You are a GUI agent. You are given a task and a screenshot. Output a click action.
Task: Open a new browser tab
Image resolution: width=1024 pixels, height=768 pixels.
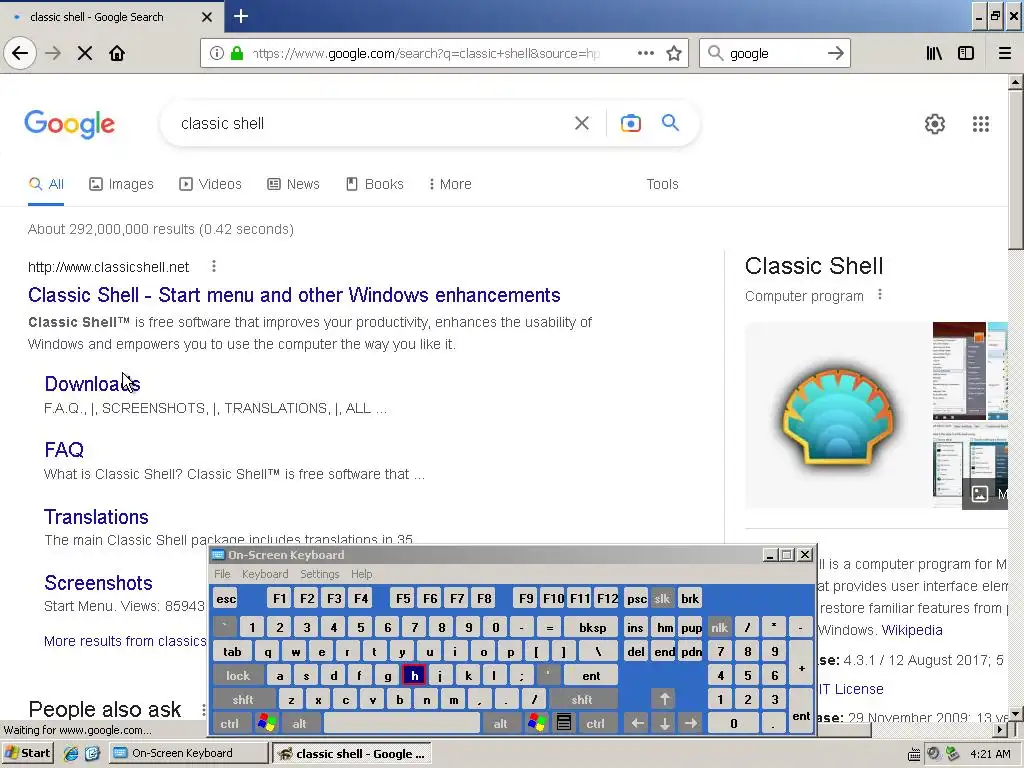click(241, 16)
